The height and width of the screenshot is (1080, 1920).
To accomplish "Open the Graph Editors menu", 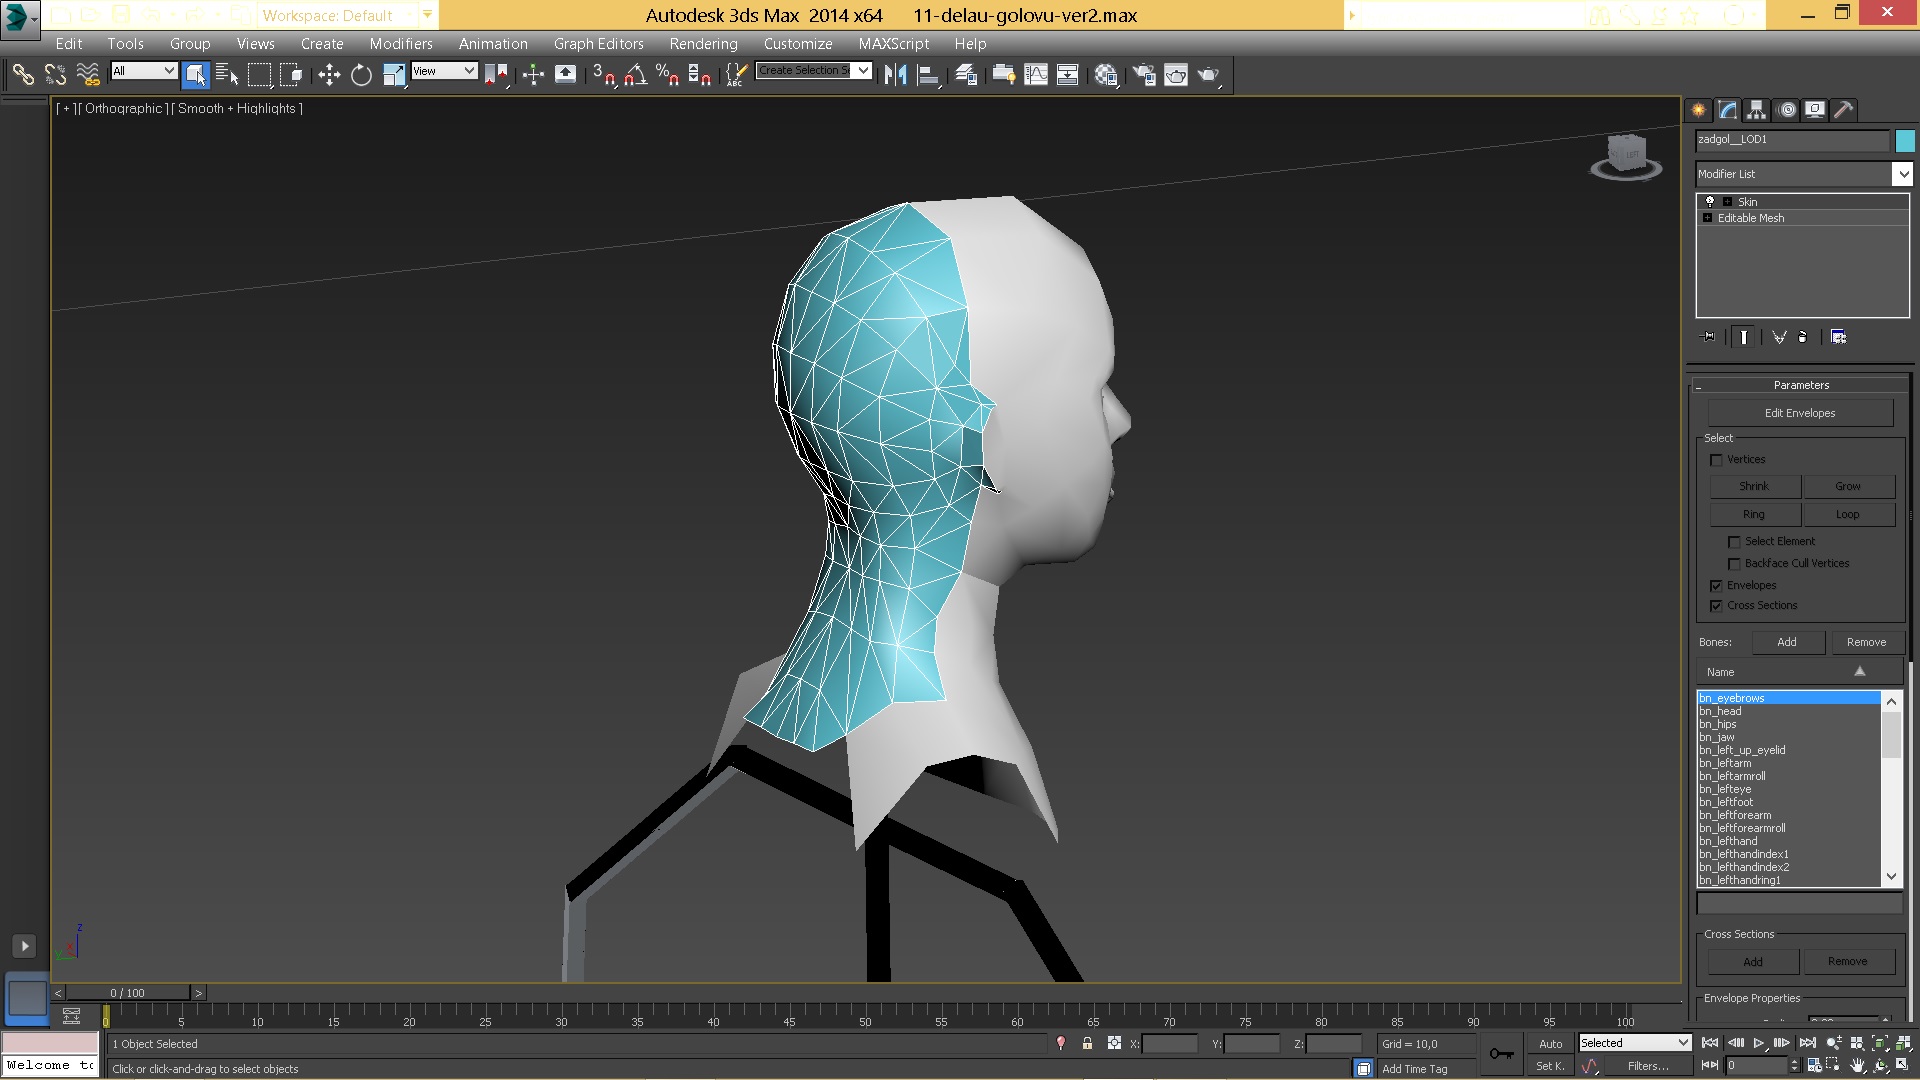I will click(x=598, y=44).
